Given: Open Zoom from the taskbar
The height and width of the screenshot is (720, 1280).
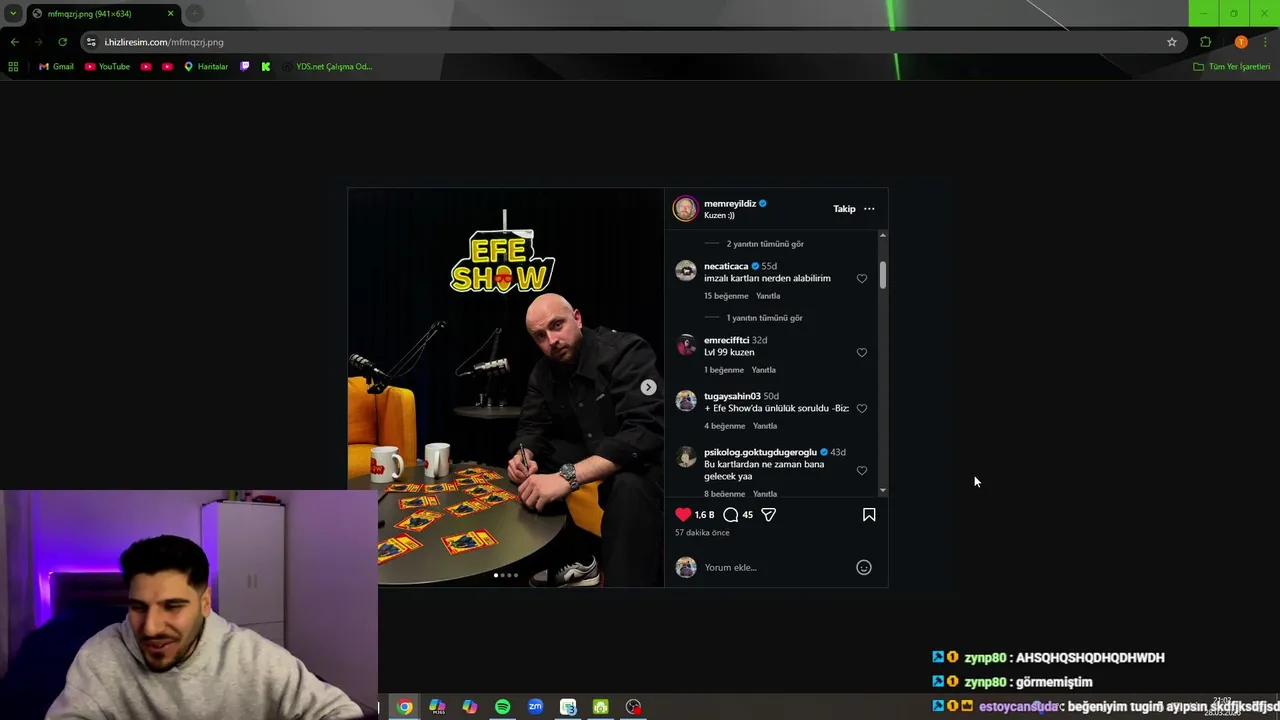Looking at the screenshot, I should pos(535,707).
